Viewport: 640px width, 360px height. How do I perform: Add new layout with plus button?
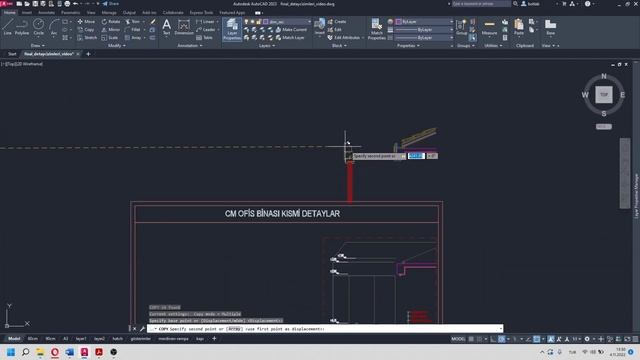[x=214, y=339]
